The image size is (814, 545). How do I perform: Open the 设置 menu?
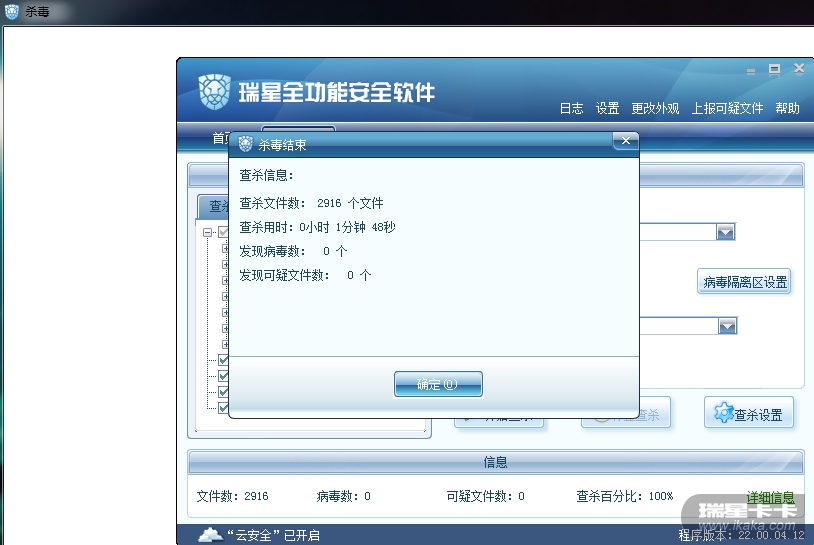pyautogui.click(x=607, y=108)
